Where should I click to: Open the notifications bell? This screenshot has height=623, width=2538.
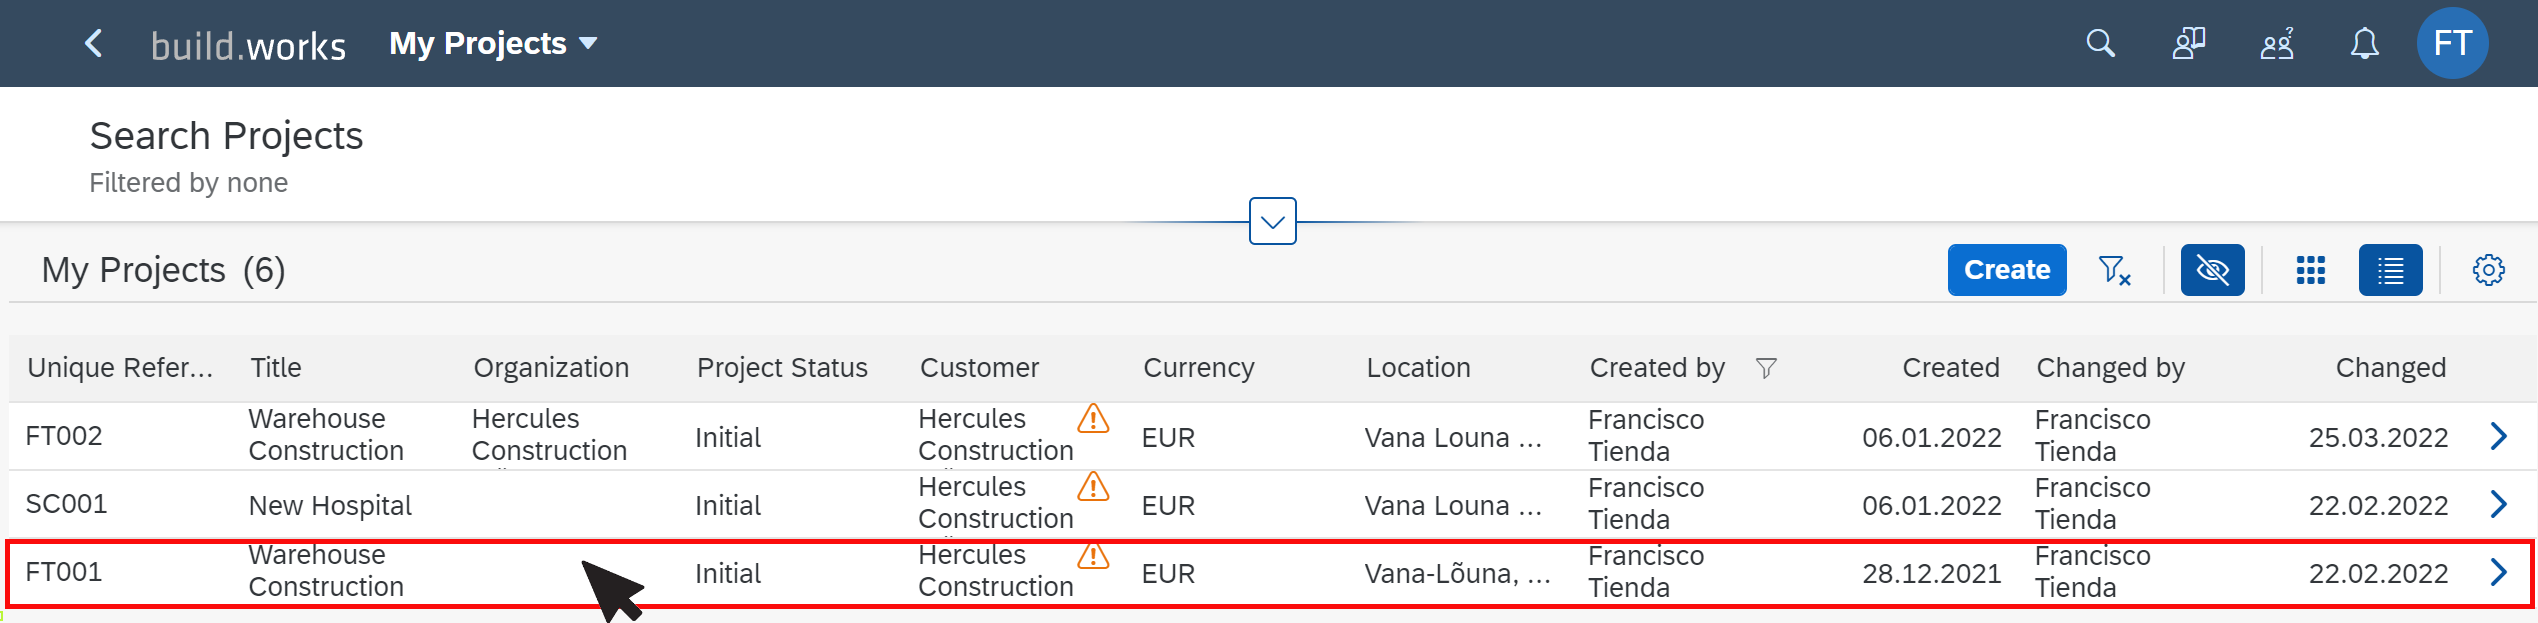2364,43
